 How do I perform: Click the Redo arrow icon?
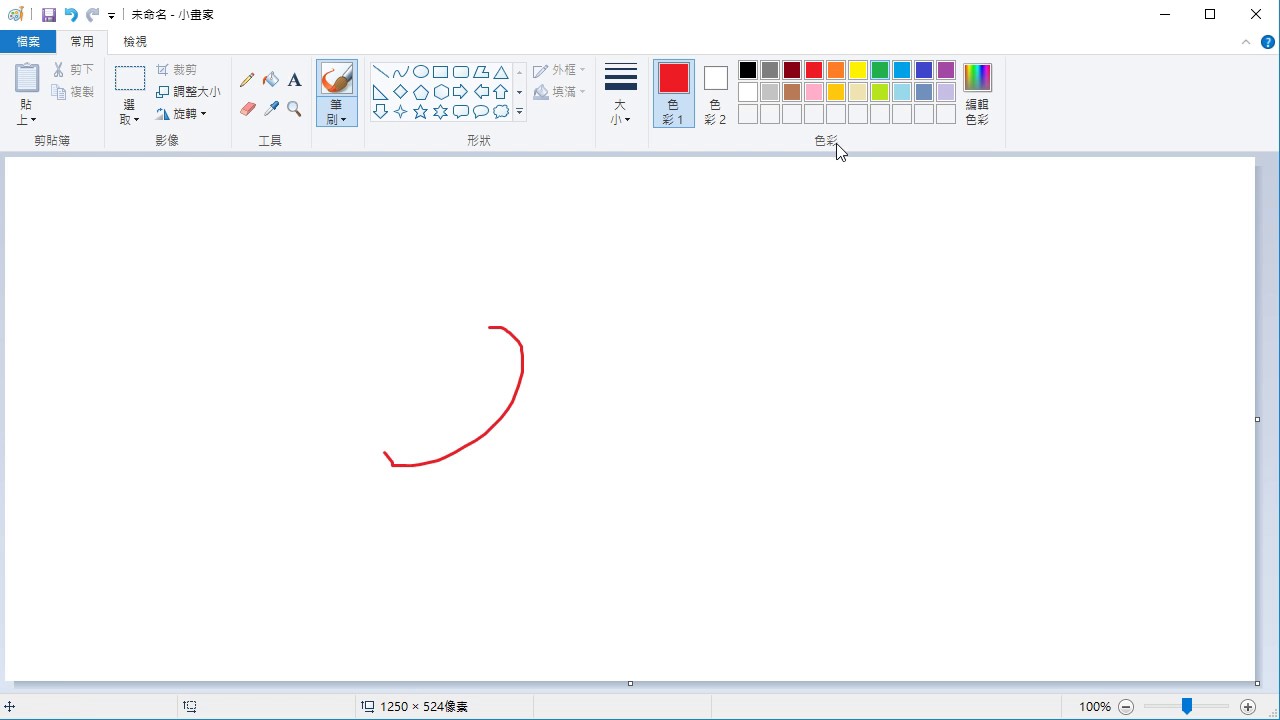pyautogui.click(x=92, y=15)
